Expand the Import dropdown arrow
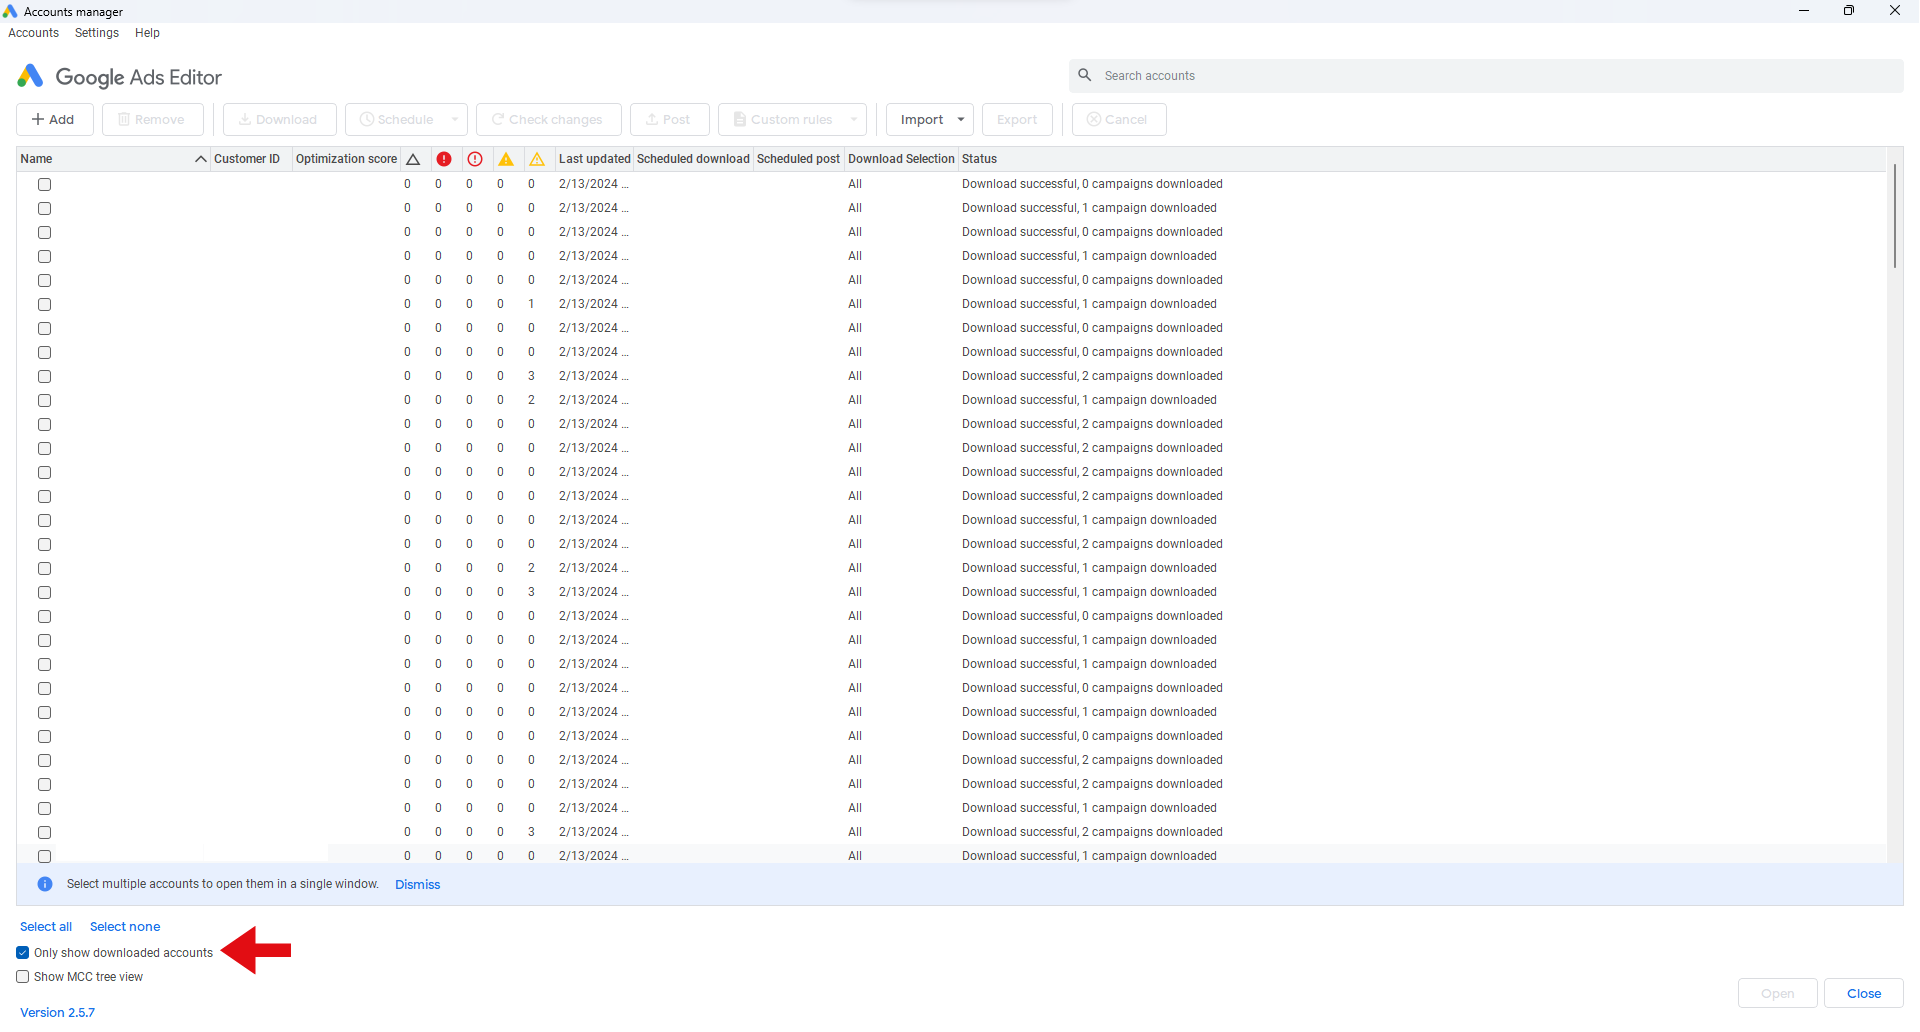This screenshot has height=1032, width=1920. 961,119
